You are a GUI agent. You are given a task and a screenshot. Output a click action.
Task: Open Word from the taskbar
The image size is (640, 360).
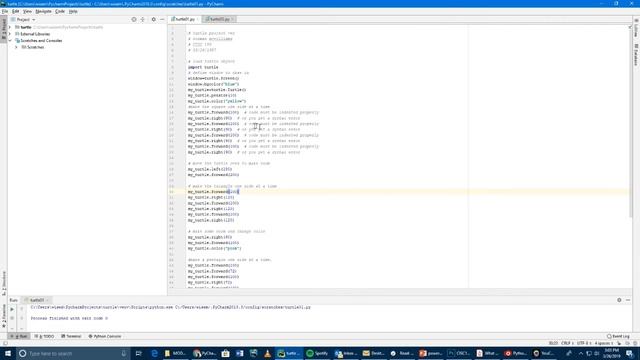coord(240,353)
